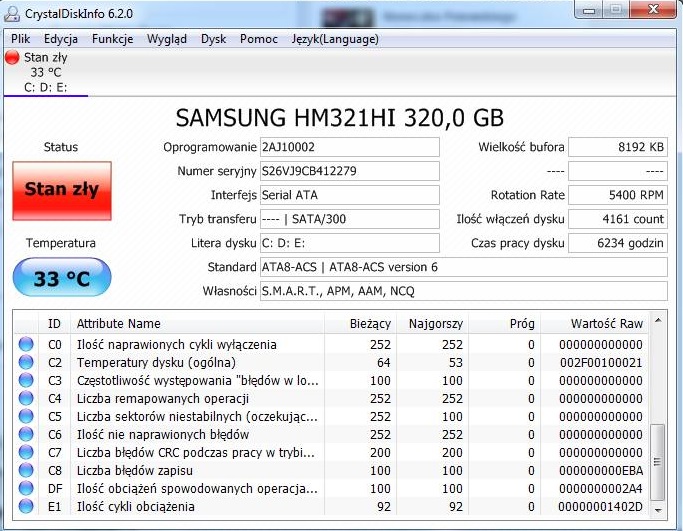Maximize the CrystalDiskInfo window
Screen dimensions: 683x531
coord(616,10)
